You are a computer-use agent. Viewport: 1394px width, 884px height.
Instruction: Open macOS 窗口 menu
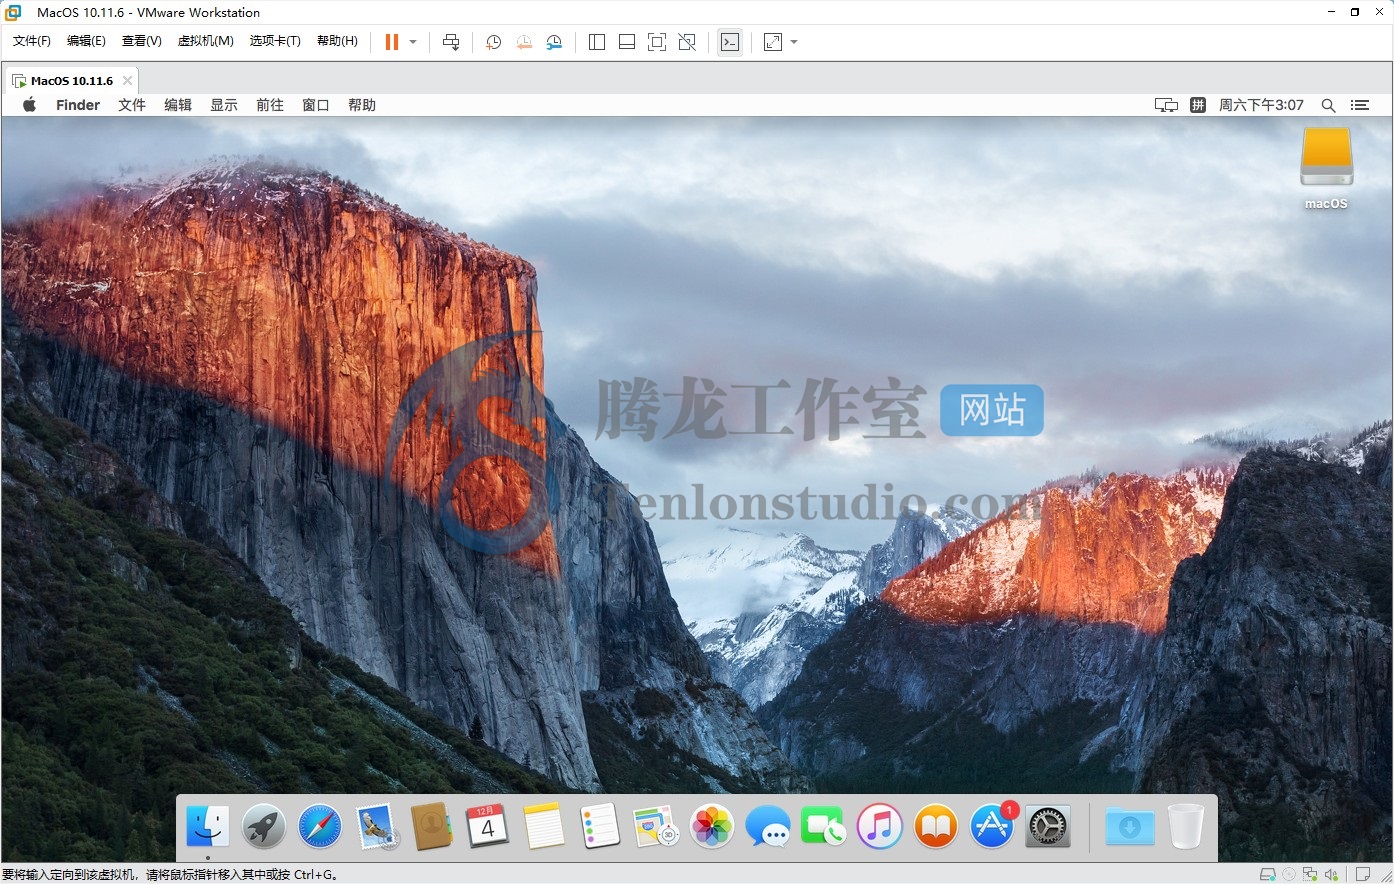(316, 105)
